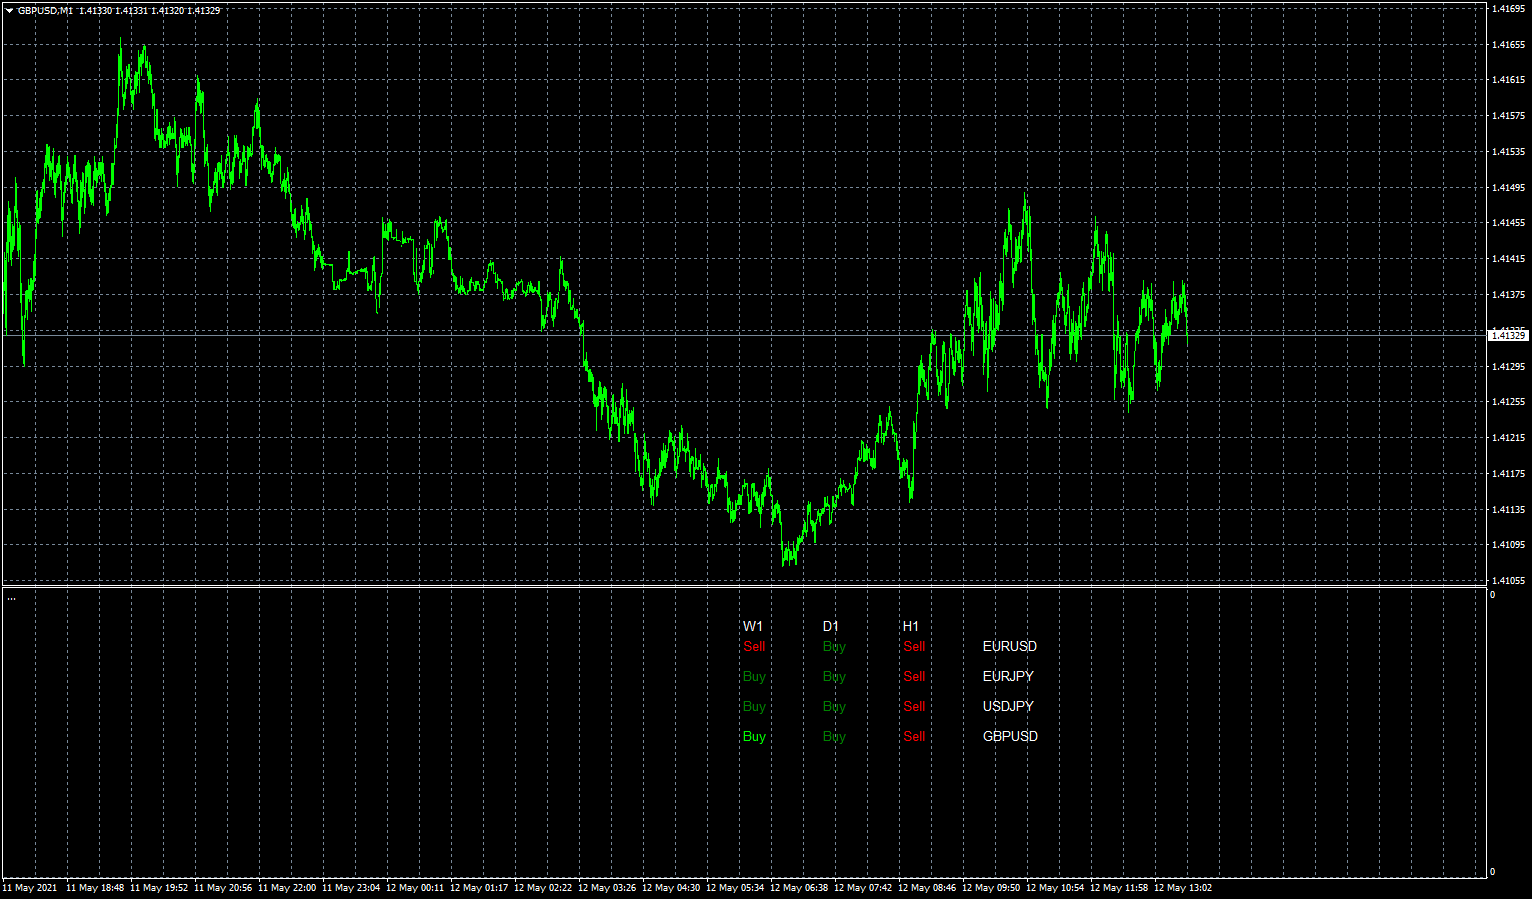The width and height of the screenshot is (1532, 899).
Task: Click the 11 May 20:56 time label
Action: [223, 887]
